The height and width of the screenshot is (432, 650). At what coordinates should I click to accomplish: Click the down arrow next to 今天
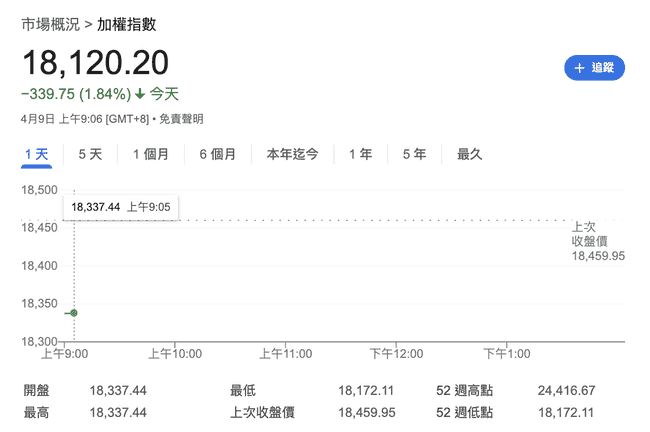tap(140, 94)
